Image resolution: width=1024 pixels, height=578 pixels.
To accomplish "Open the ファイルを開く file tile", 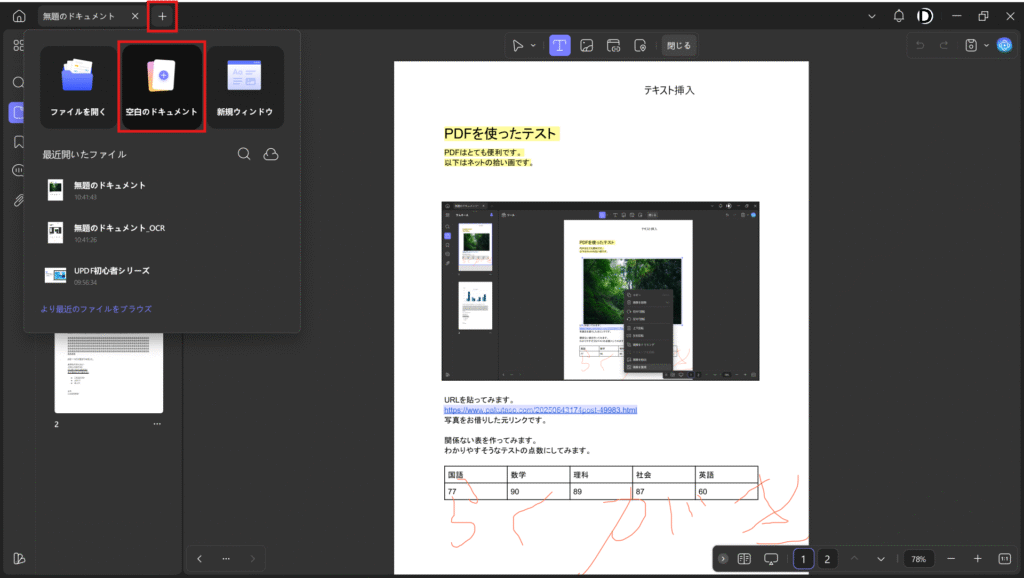I will [x=78, y=86].
